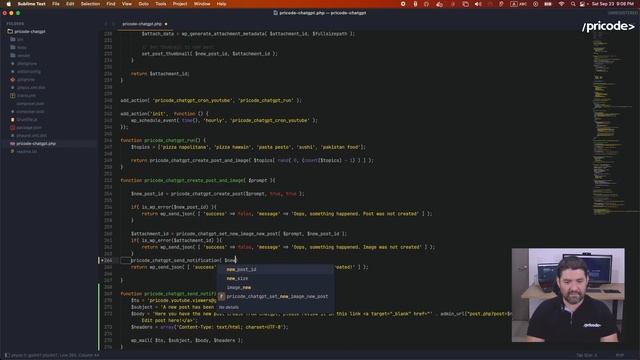The height and width of the screenshot is (360, 640).
Task: Click the PHP syntax selector in status bar
Action: point(620,356)
